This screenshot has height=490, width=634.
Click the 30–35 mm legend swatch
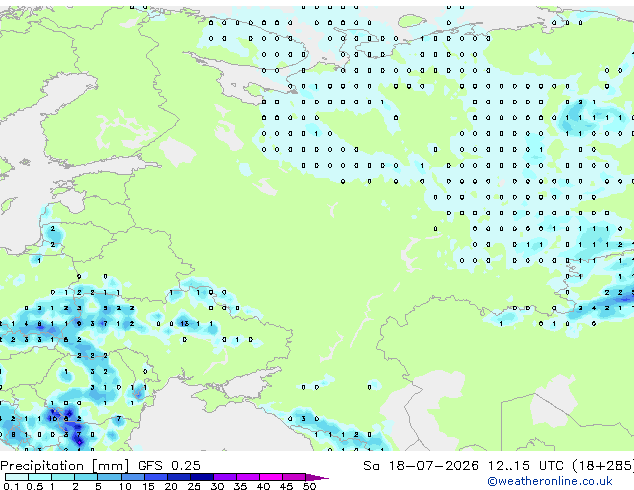[225, 477]
